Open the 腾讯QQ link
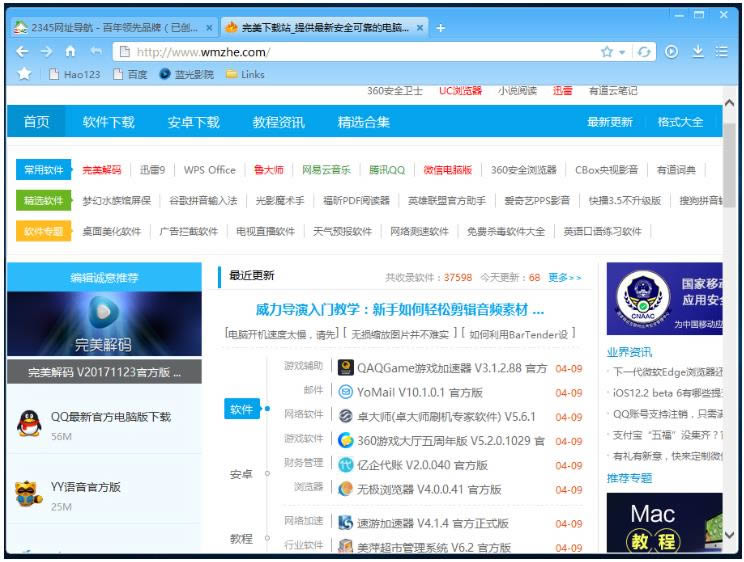Image resolution: width=744 pixels, height=562 pixels. pyautogui.click(x=387, y=170)
